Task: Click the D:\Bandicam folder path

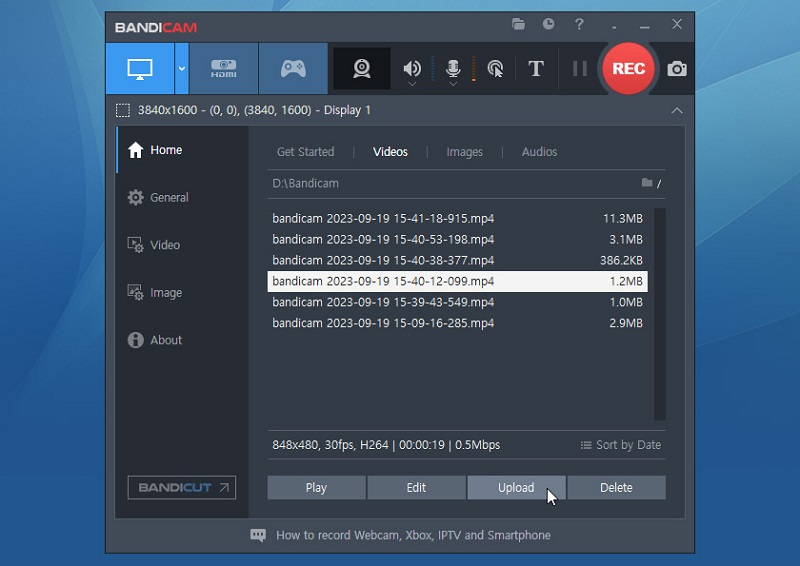Action: (305, 183)
